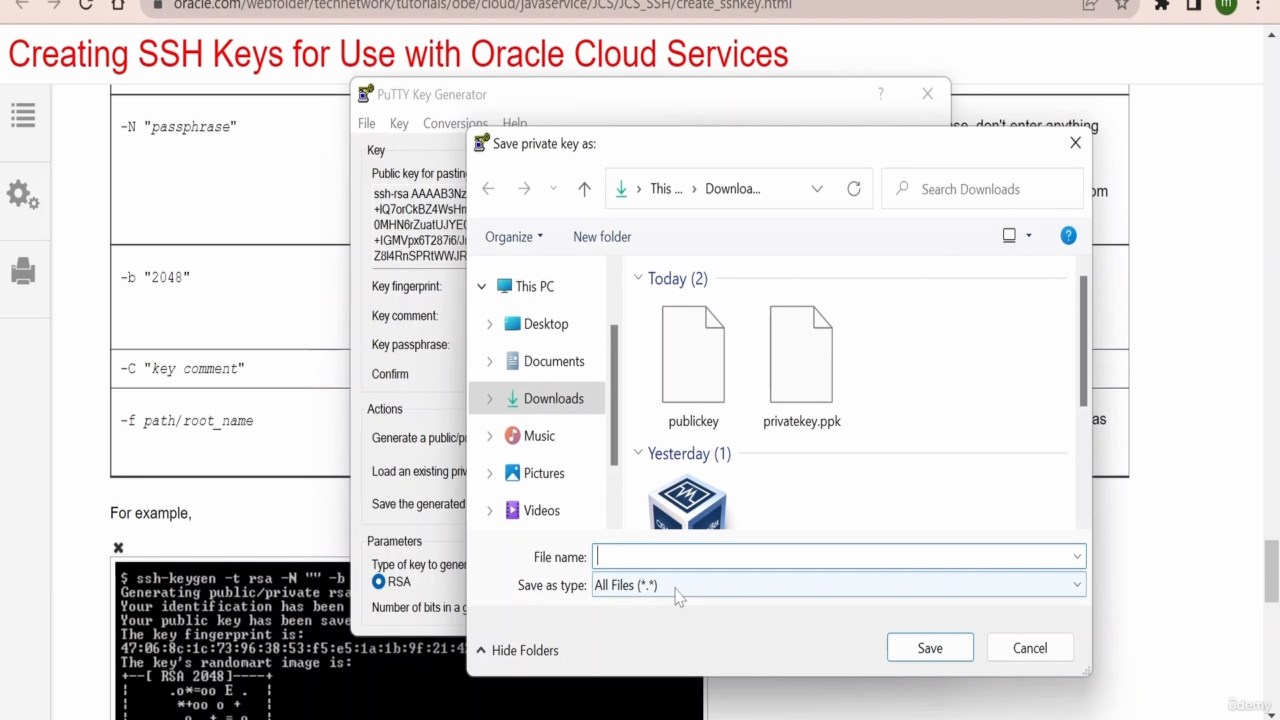
Task: Click the print icon in the page sidebar
Action: (23, 271)
